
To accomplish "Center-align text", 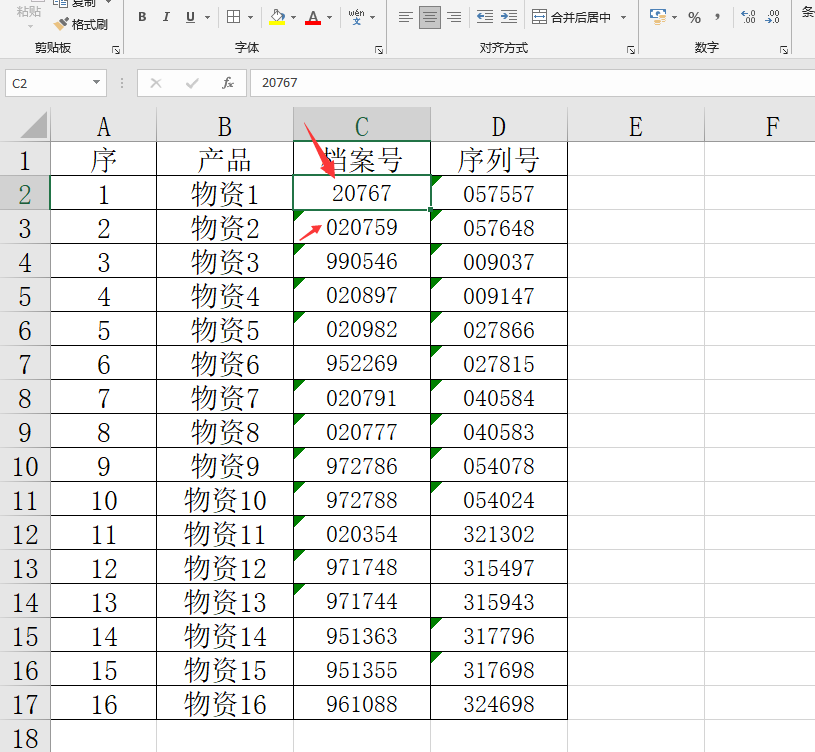I will (430, 17).
